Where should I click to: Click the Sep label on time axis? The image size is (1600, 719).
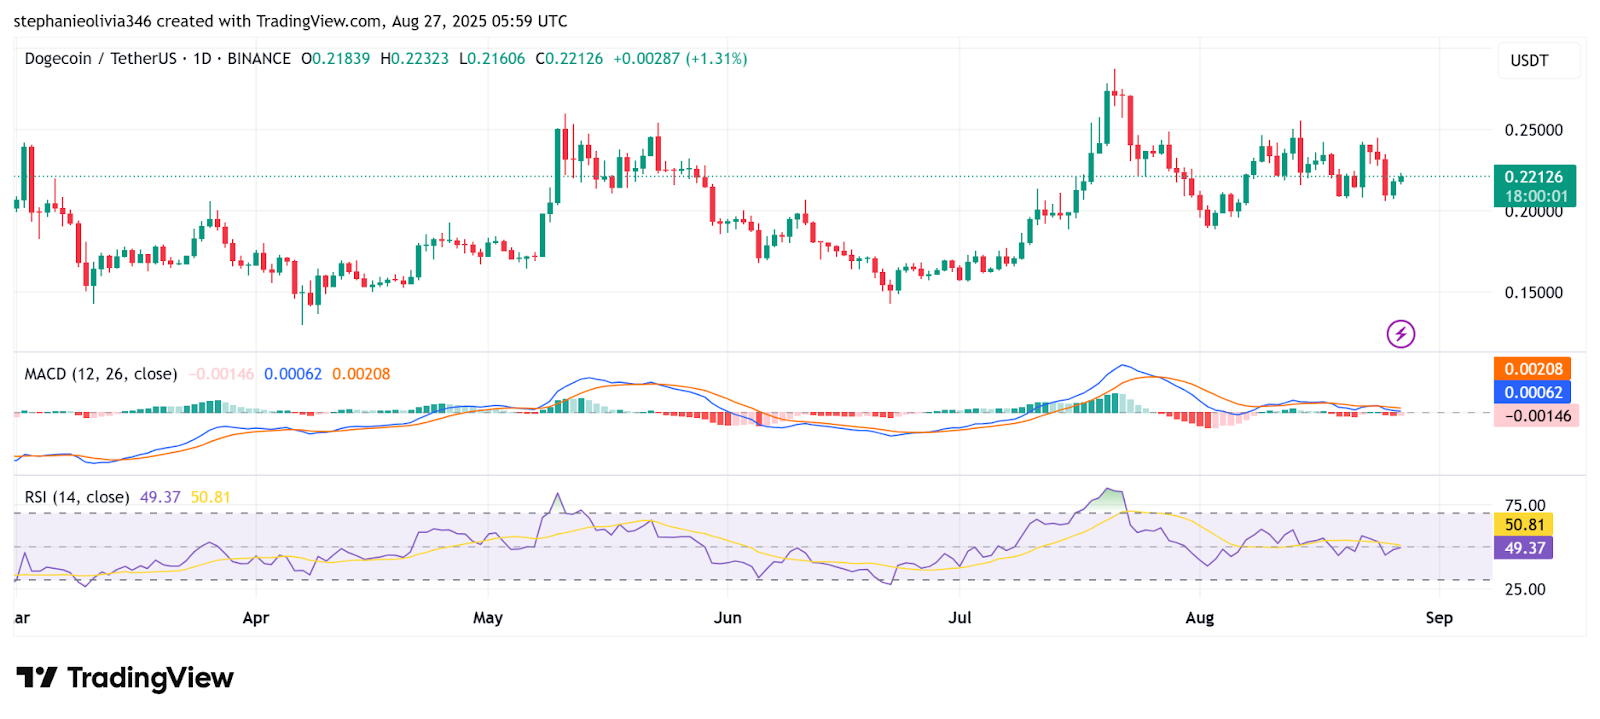(1439, 618)
